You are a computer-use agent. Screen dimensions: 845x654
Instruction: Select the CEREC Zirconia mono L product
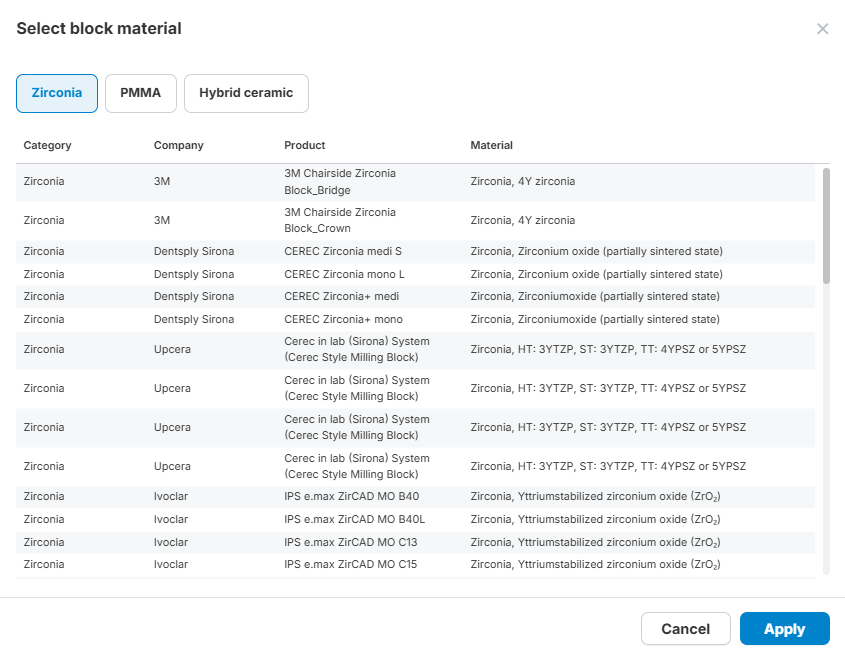tap(345, 274)
